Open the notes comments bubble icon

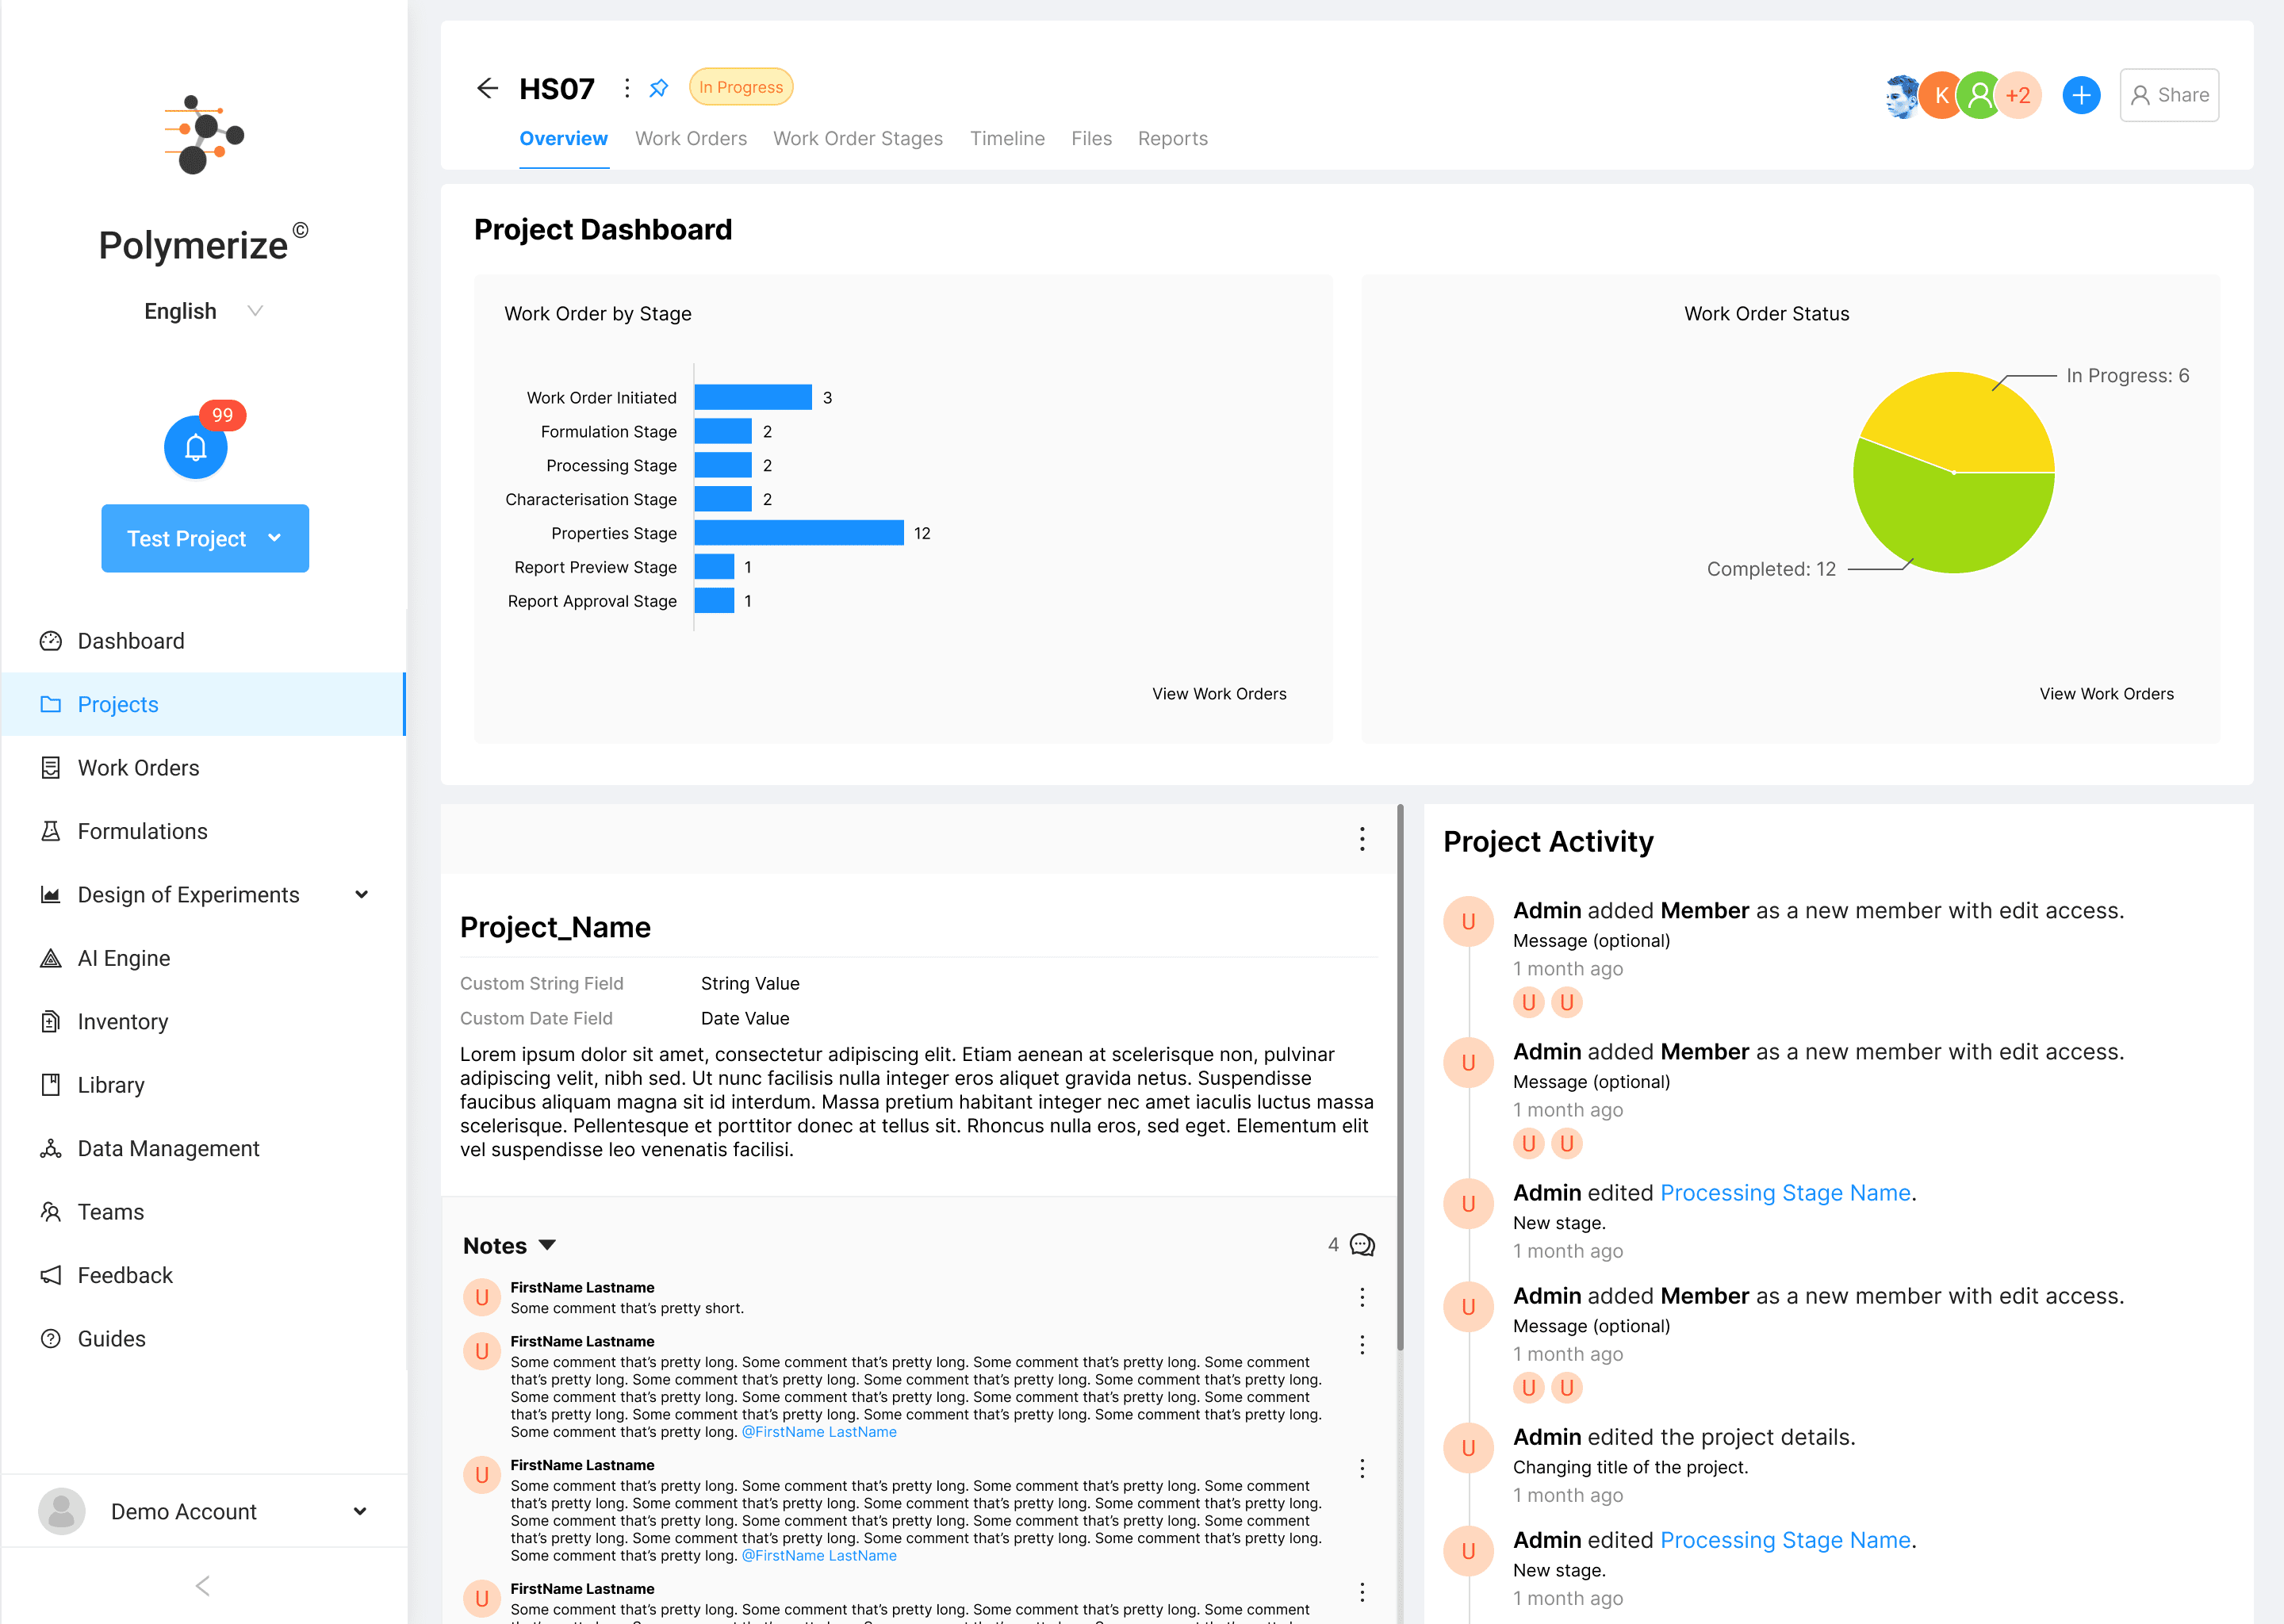pos(1361,1245)
